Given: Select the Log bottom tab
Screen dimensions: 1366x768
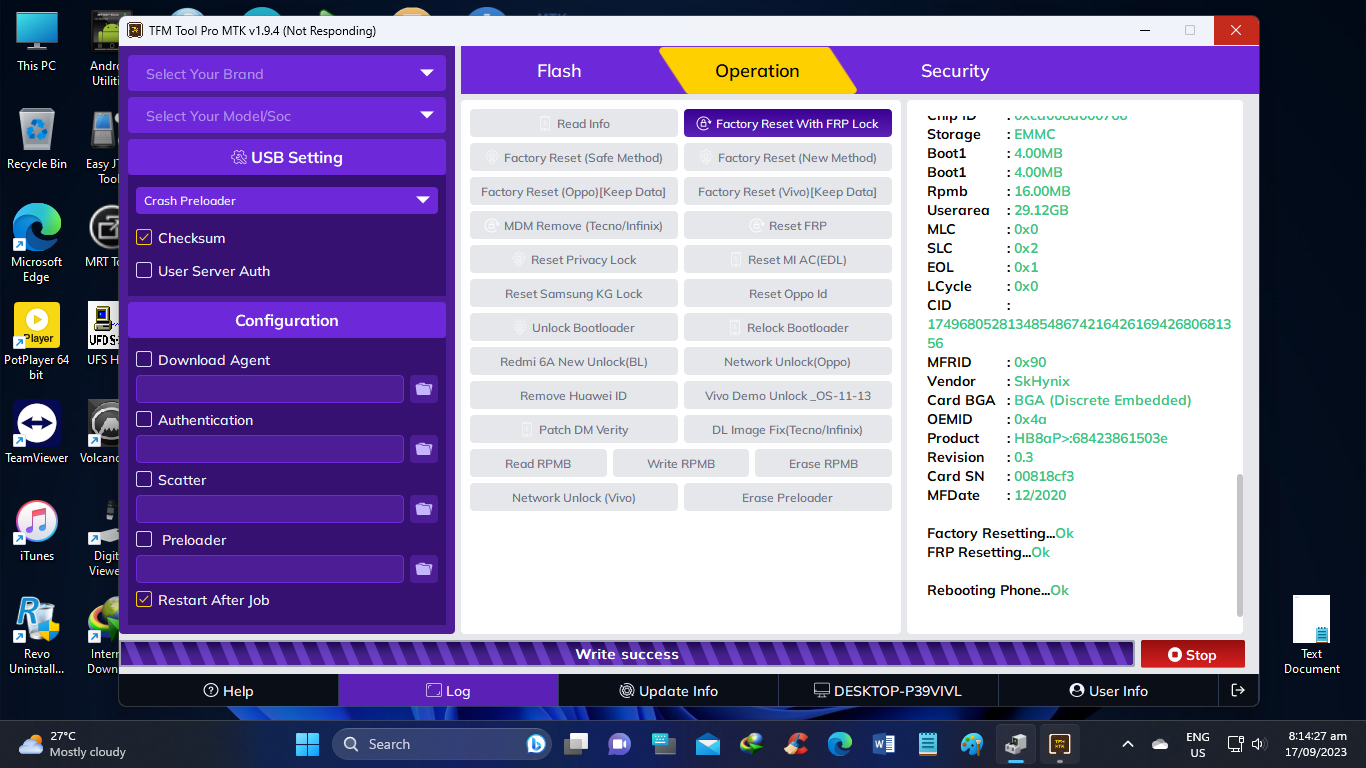Looking at the screenshot, I should [x=448, y=690].
